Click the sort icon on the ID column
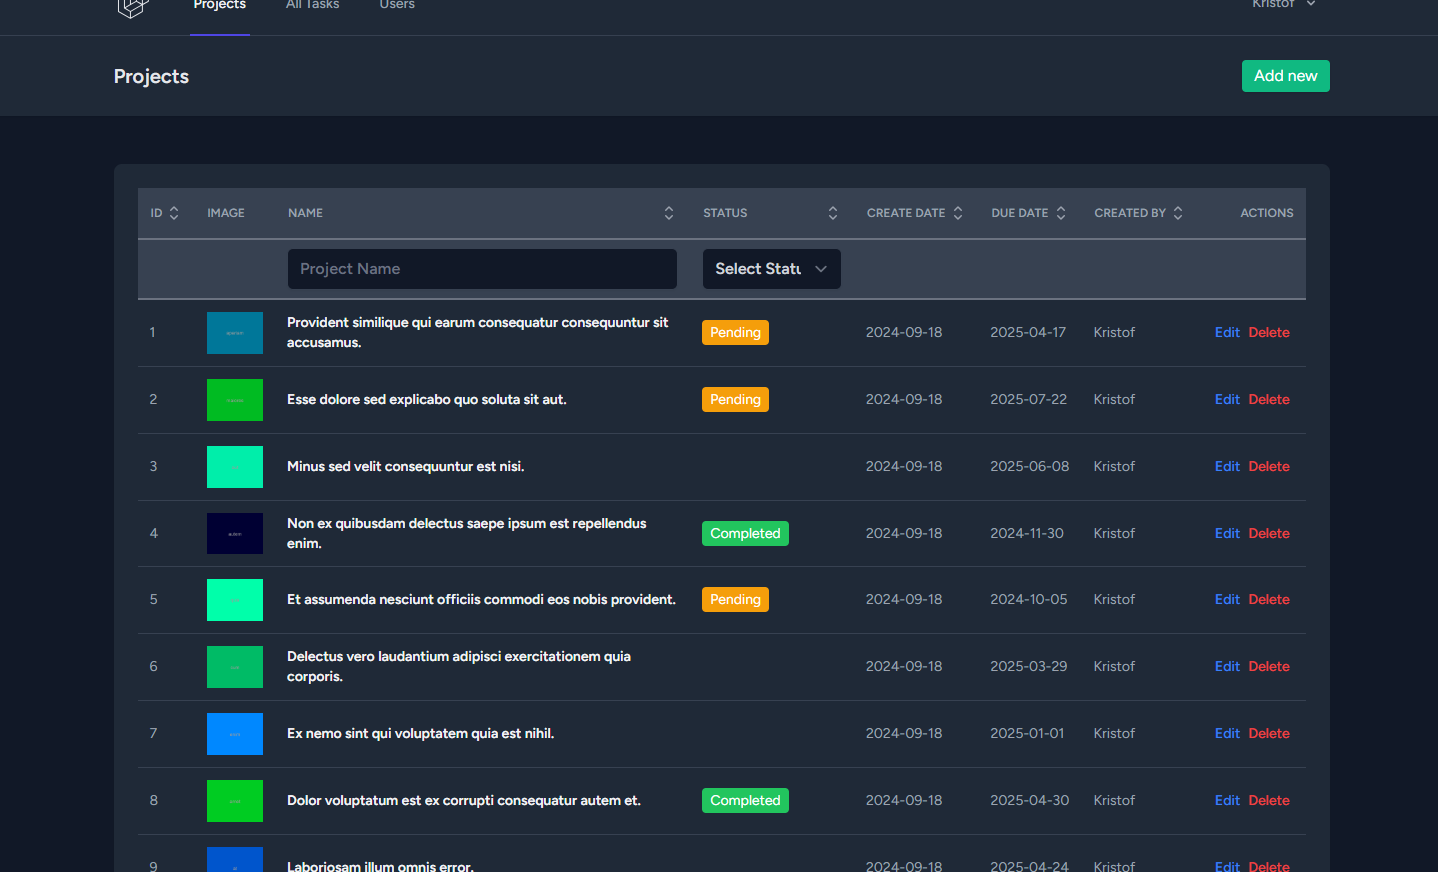 coord(174,212)
